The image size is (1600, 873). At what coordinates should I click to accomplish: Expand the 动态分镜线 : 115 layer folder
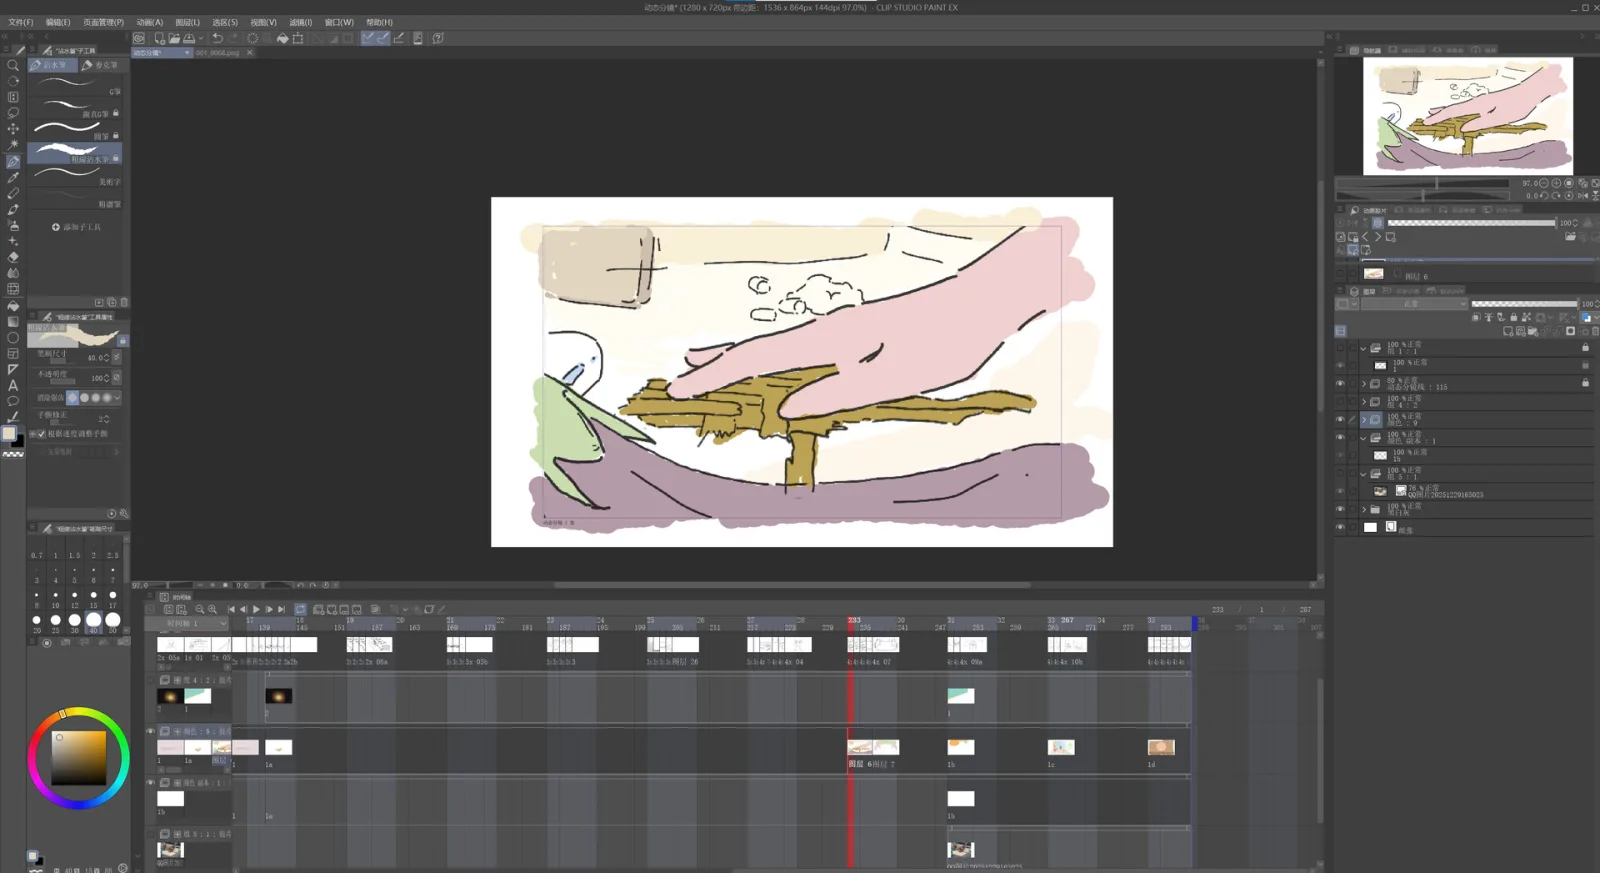1363,383
